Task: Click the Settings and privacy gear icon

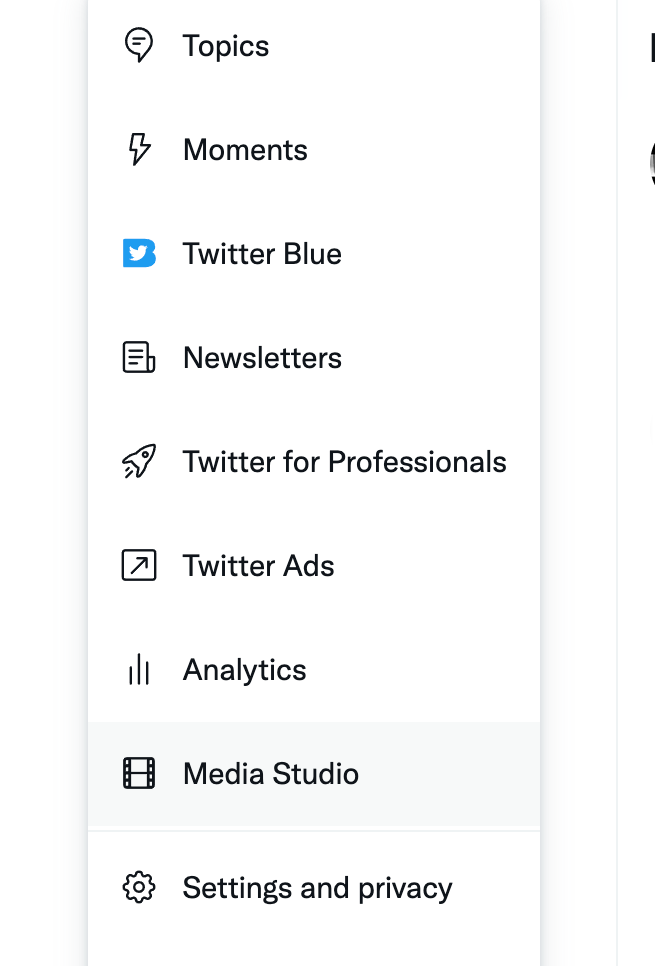Action: point(139,887)
